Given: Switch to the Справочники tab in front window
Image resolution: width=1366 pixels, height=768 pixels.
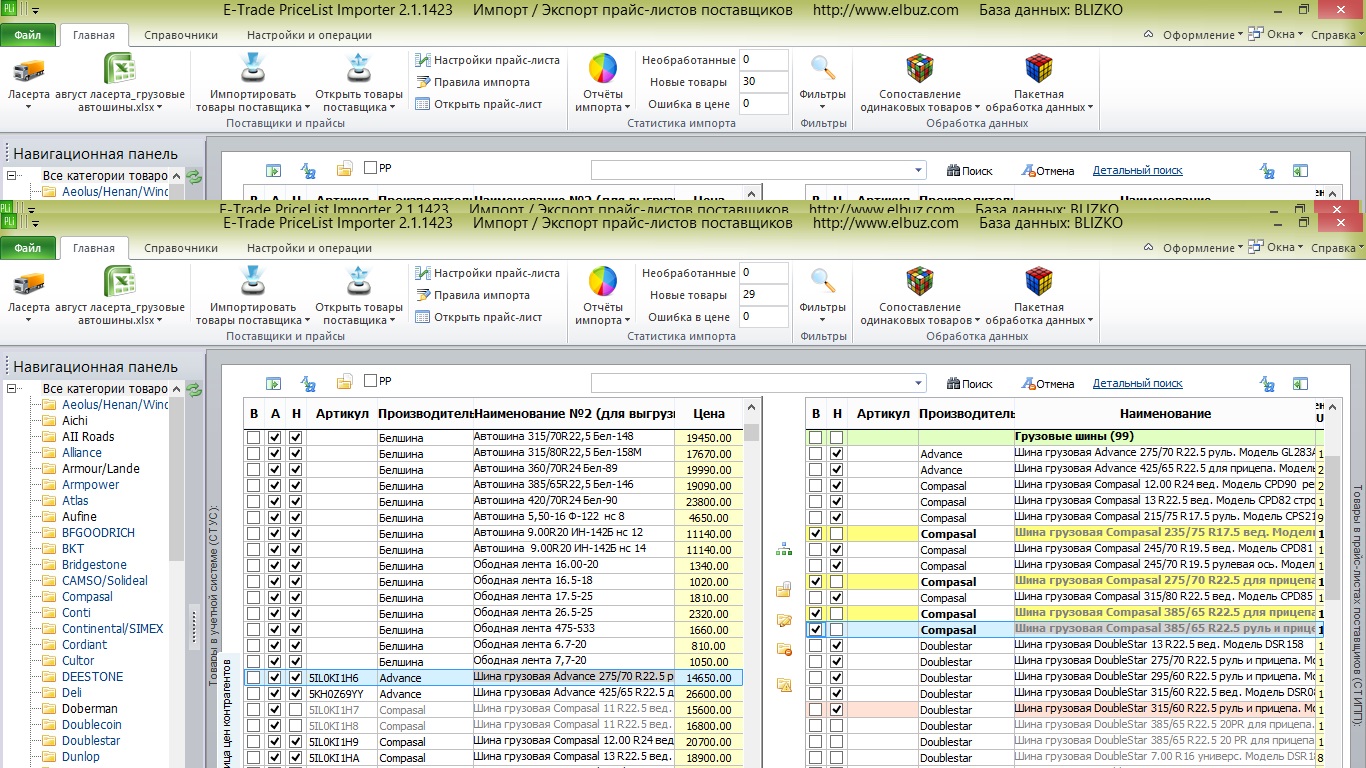Looking at the screenshot, I should click(181, 248).
